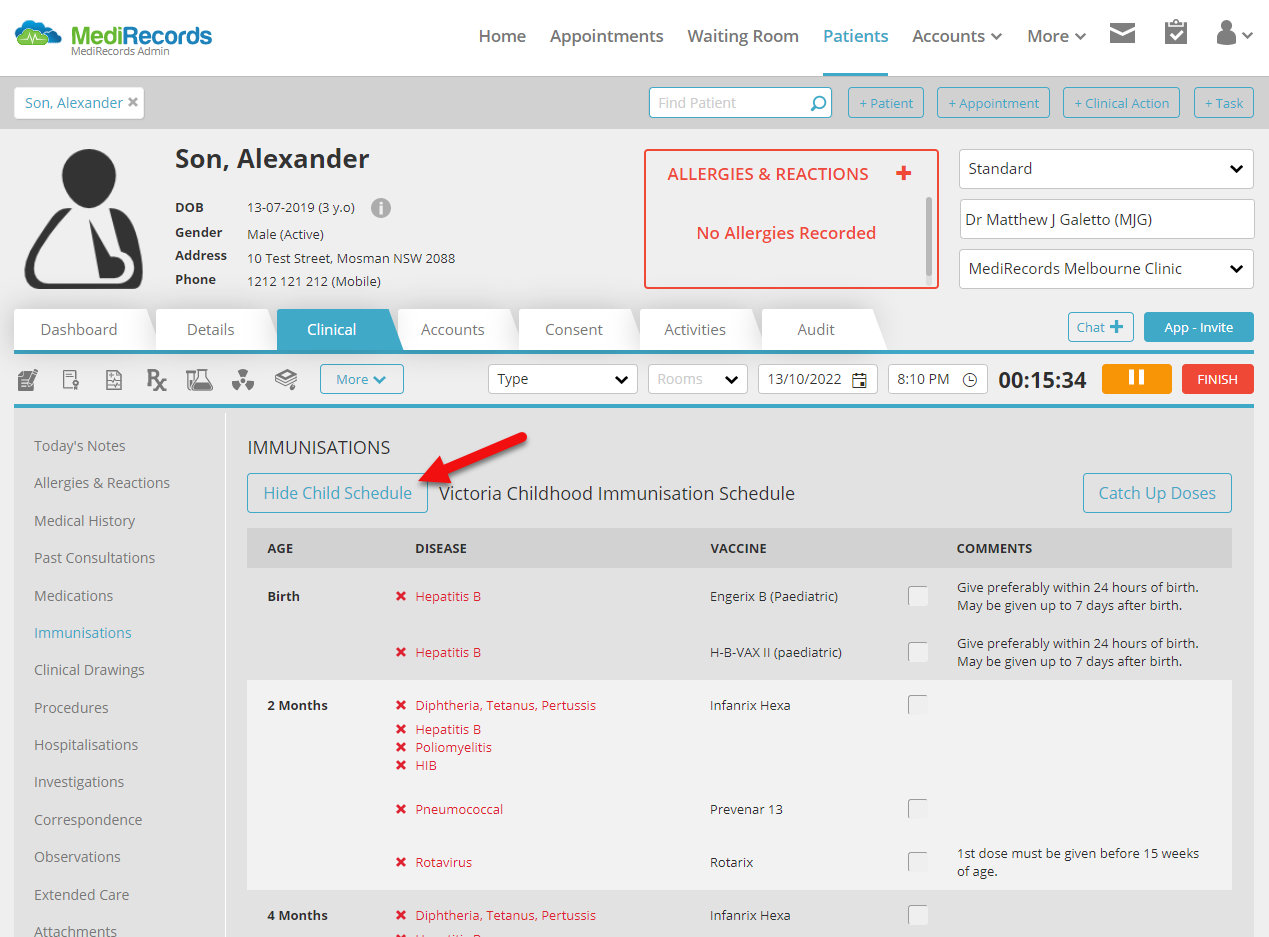
Task: Switch to the patient Accounts tab
Action: click(452, 329)
